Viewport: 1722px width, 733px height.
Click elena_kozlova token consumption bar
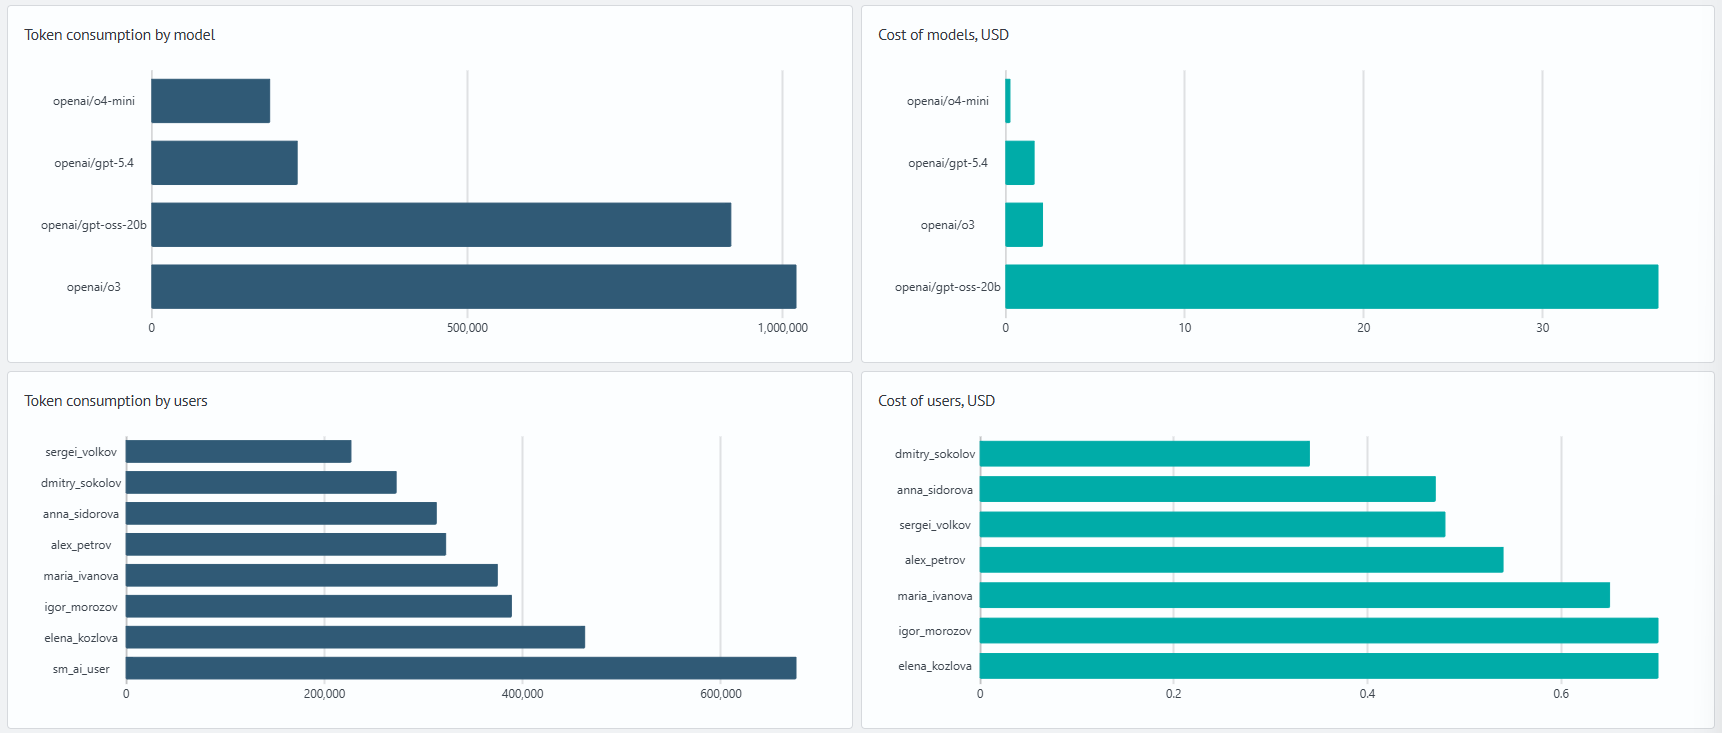click(355, 638)
